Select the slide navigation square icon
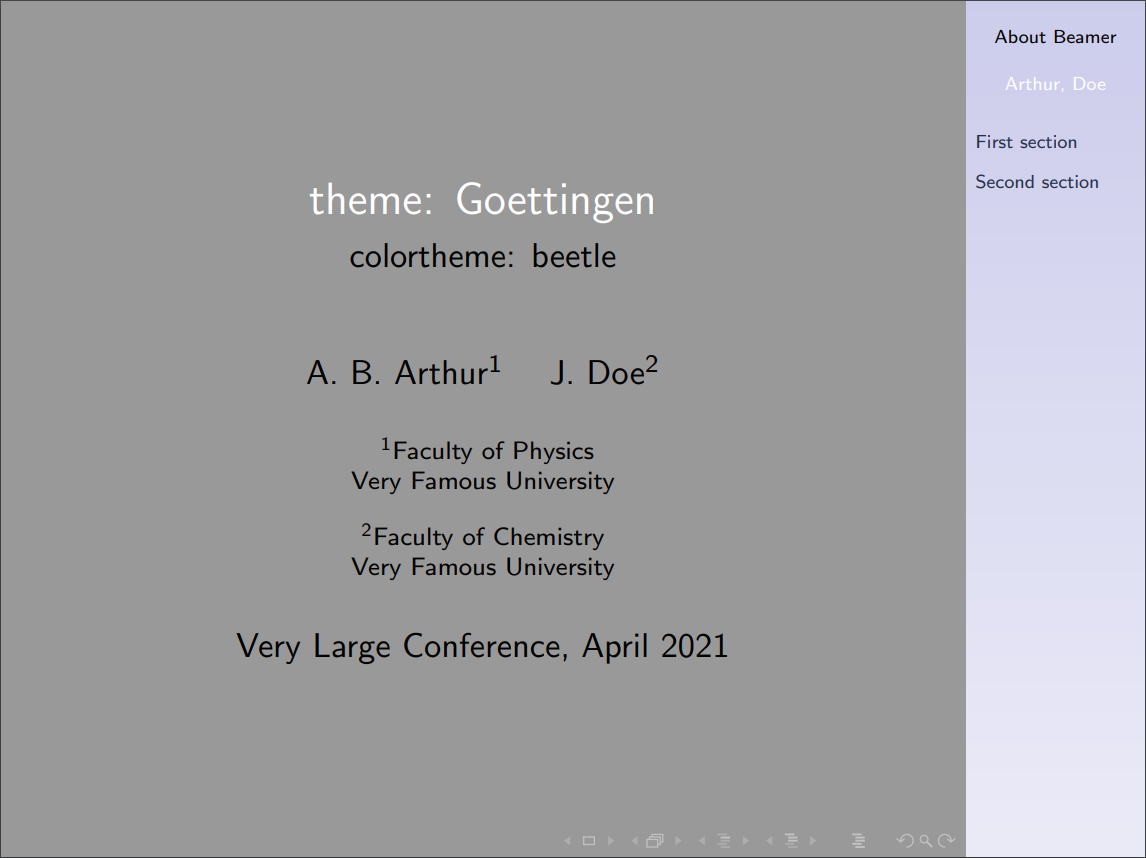Viewport: 1146px width, 858px height. coord(588,840)
